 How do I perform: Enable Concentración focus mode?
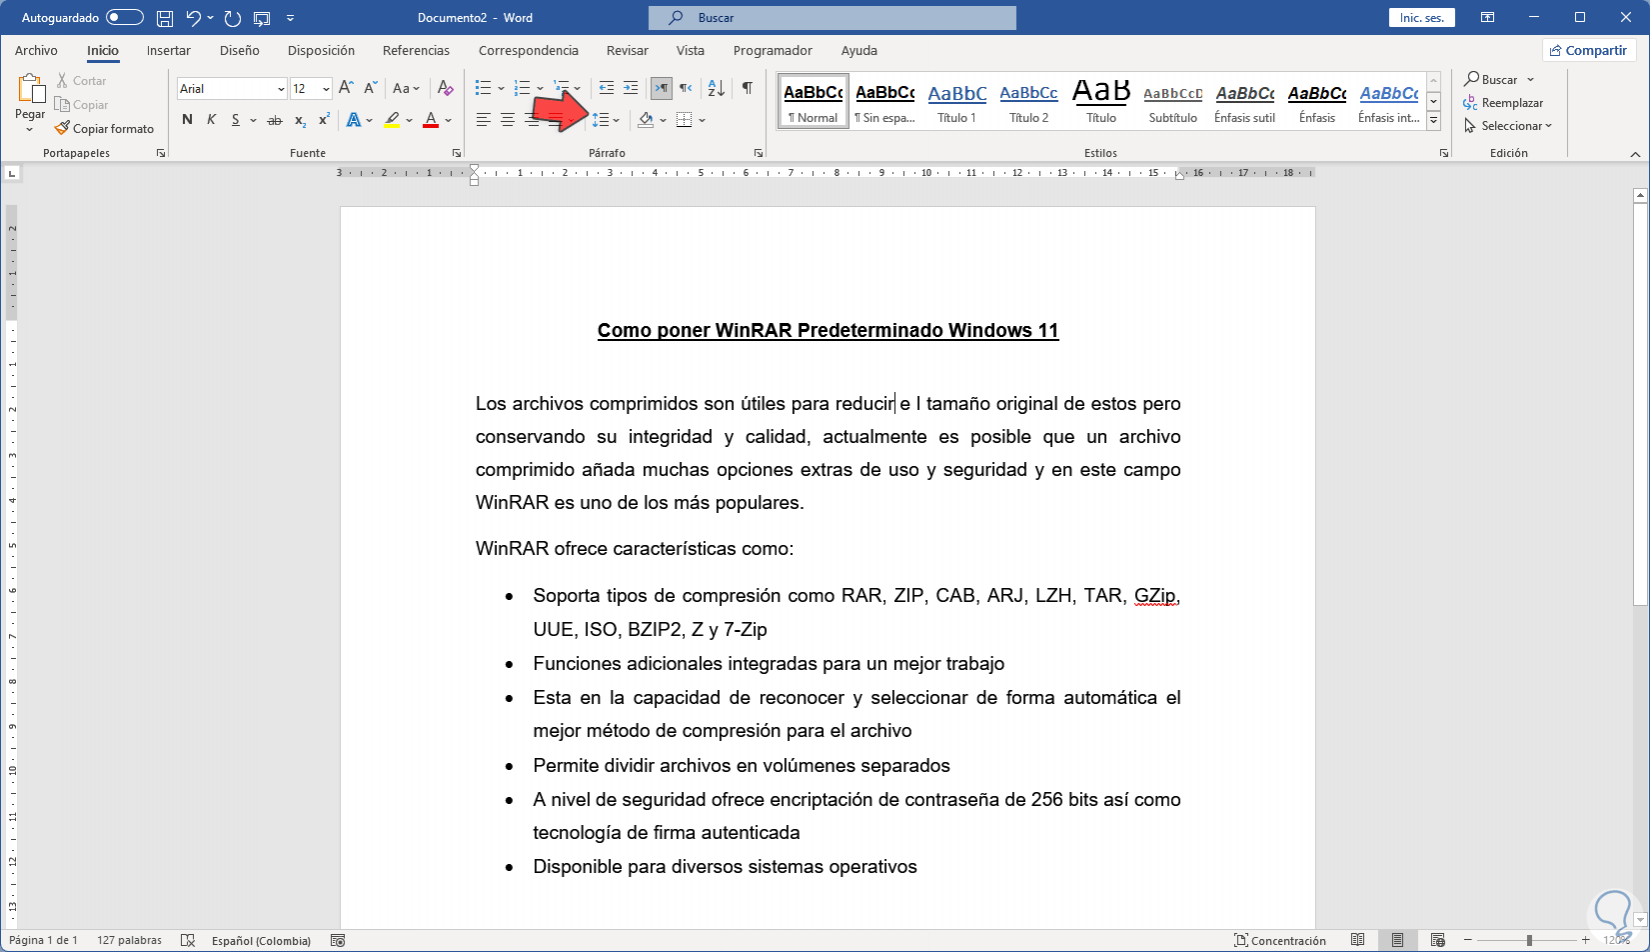pyautogui.click(x=1280, y=940)
